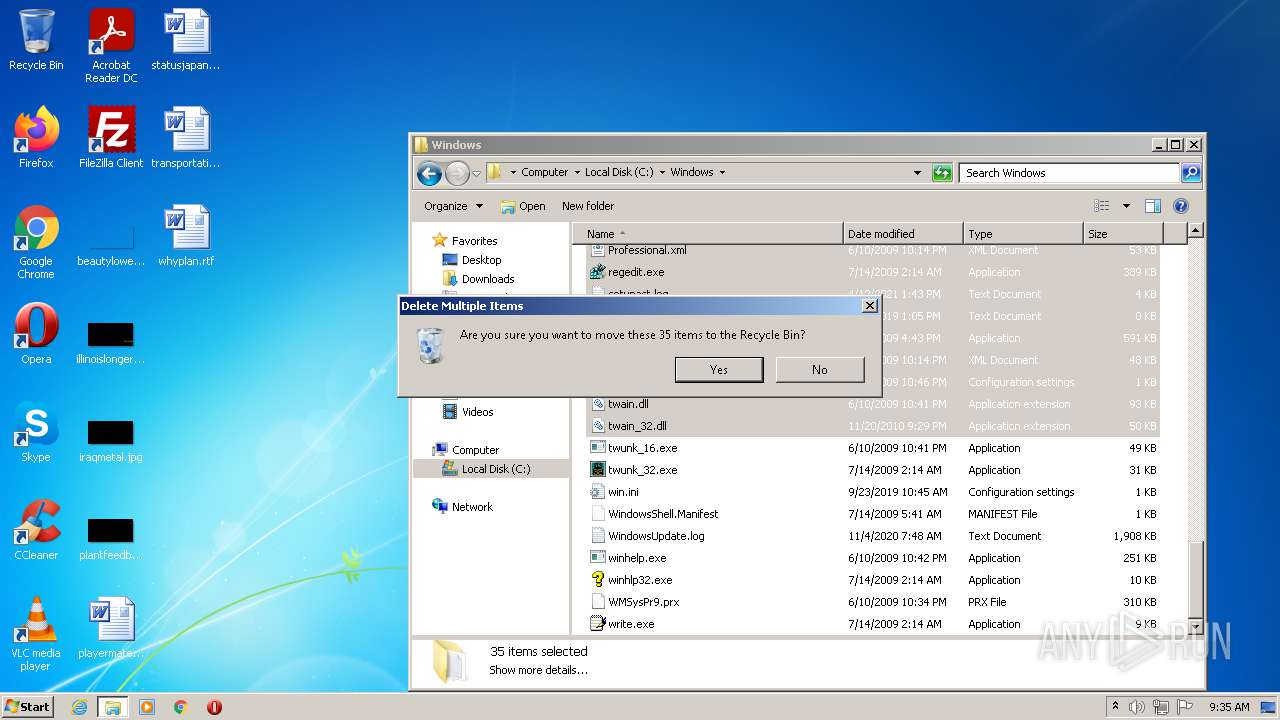Select twain_32.dll file row
1280x720 pixels.
click(x=874, y=426)
